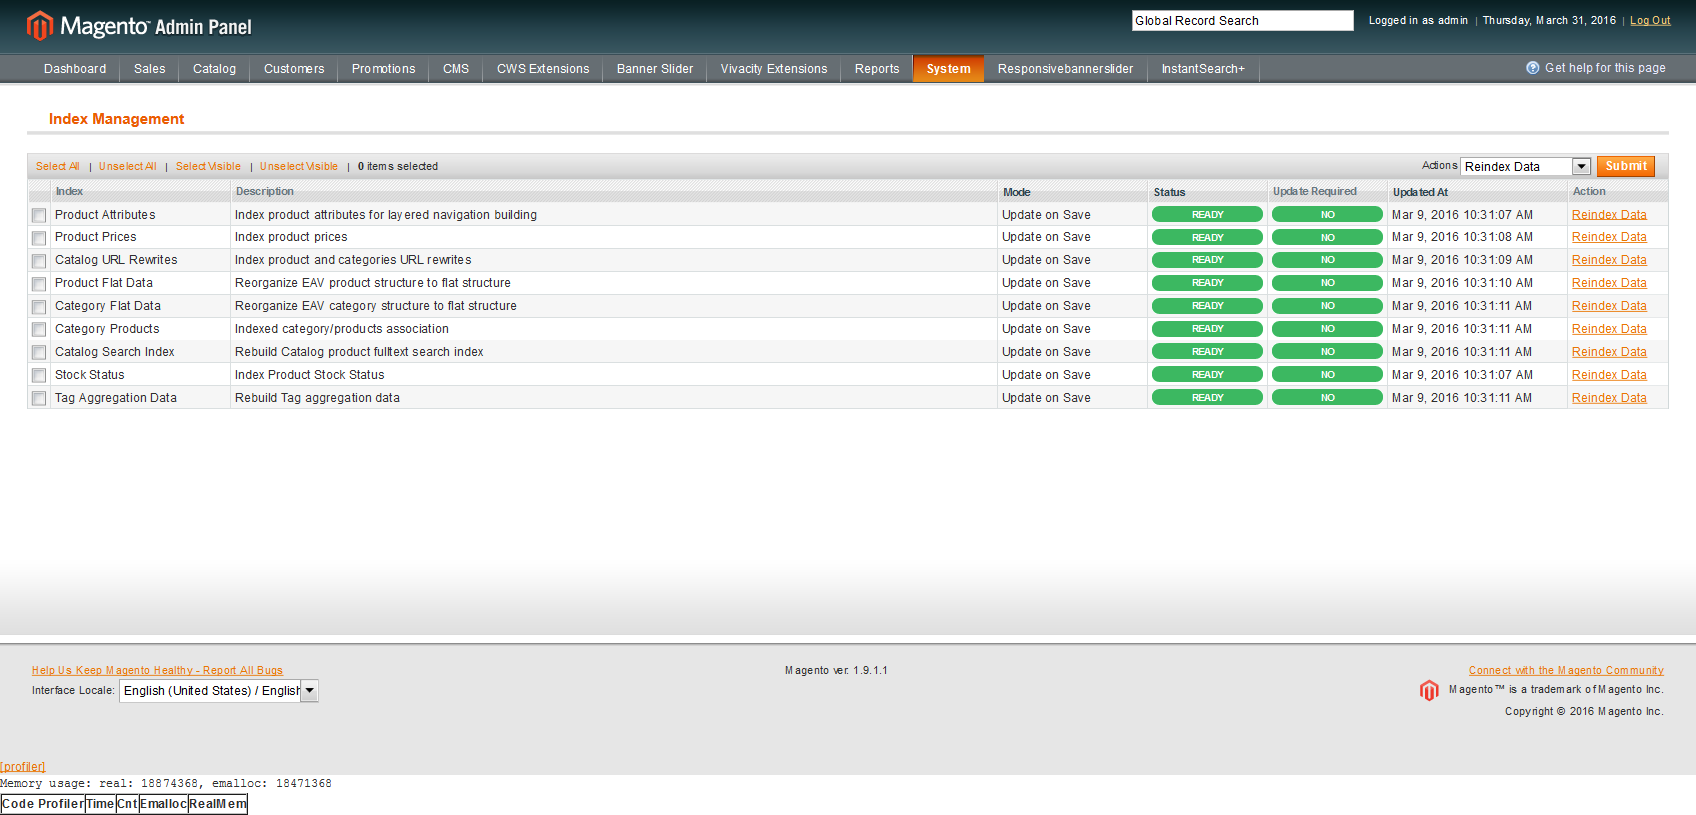Tick the Tag Aggregation Data checkbox
The image size is (1696, 815).
tap(39, 398)
